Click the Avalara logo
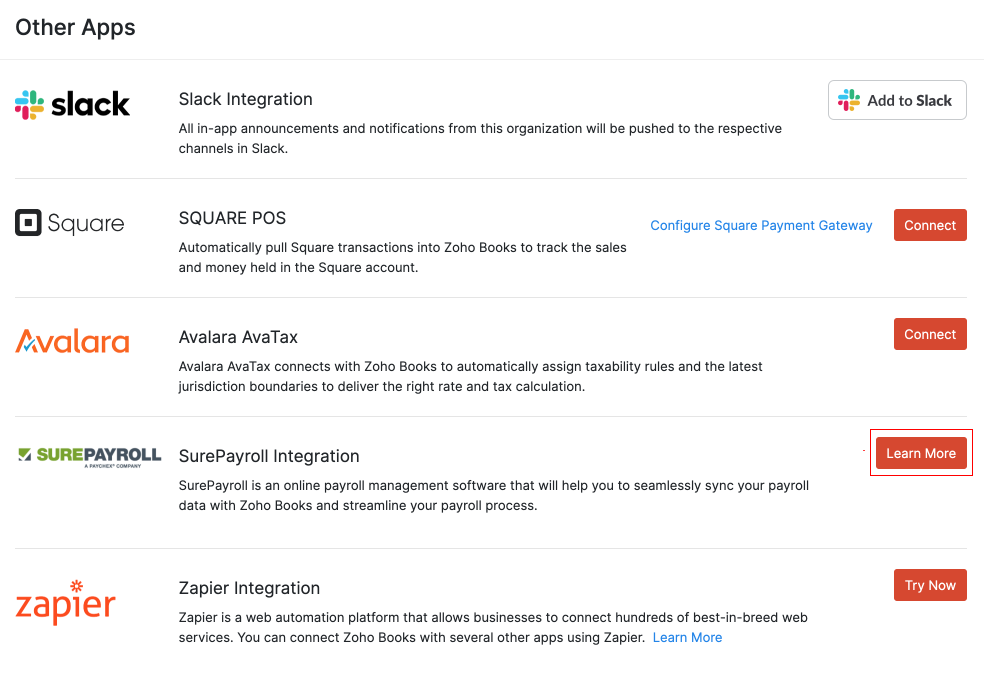This screenshot has height=678, width=984. click(x=72, y=341)
